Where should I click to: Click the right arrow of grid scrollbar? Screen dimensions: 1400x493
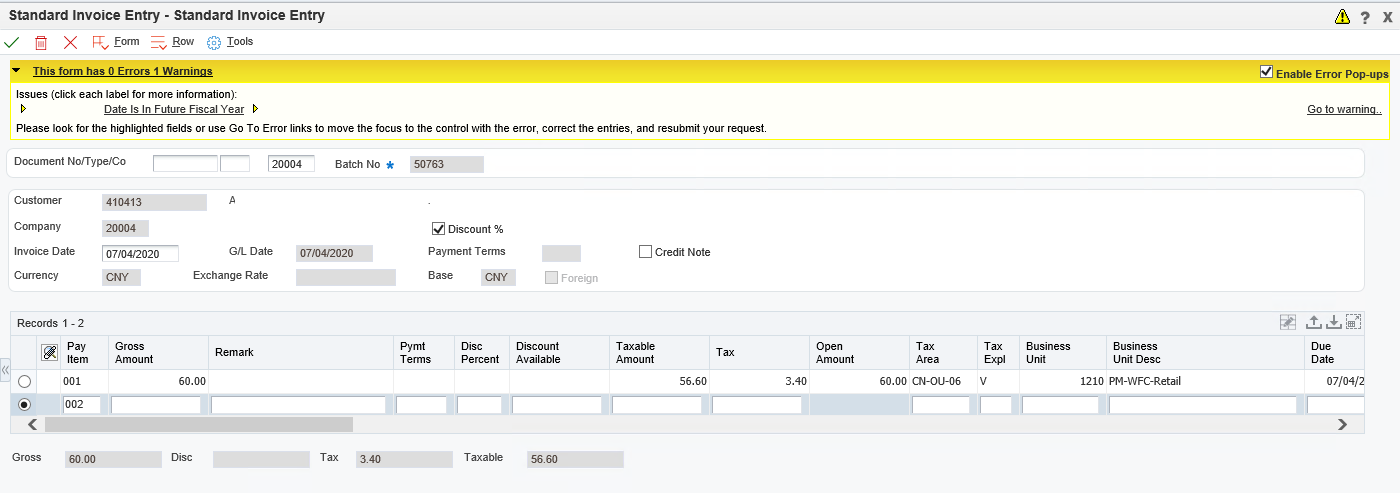click(x=1343, y=424)
